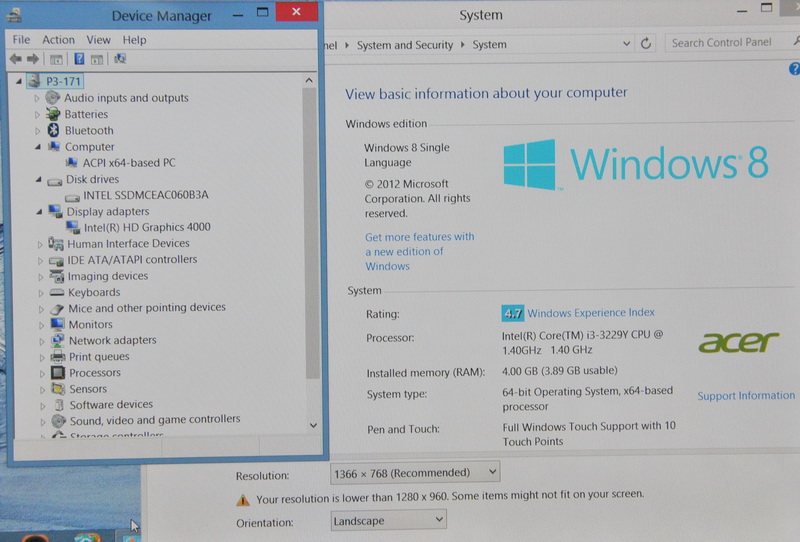Screen dimensions: 800x542
Task: Click the help question mark in System window
Action: pos(794,68)
